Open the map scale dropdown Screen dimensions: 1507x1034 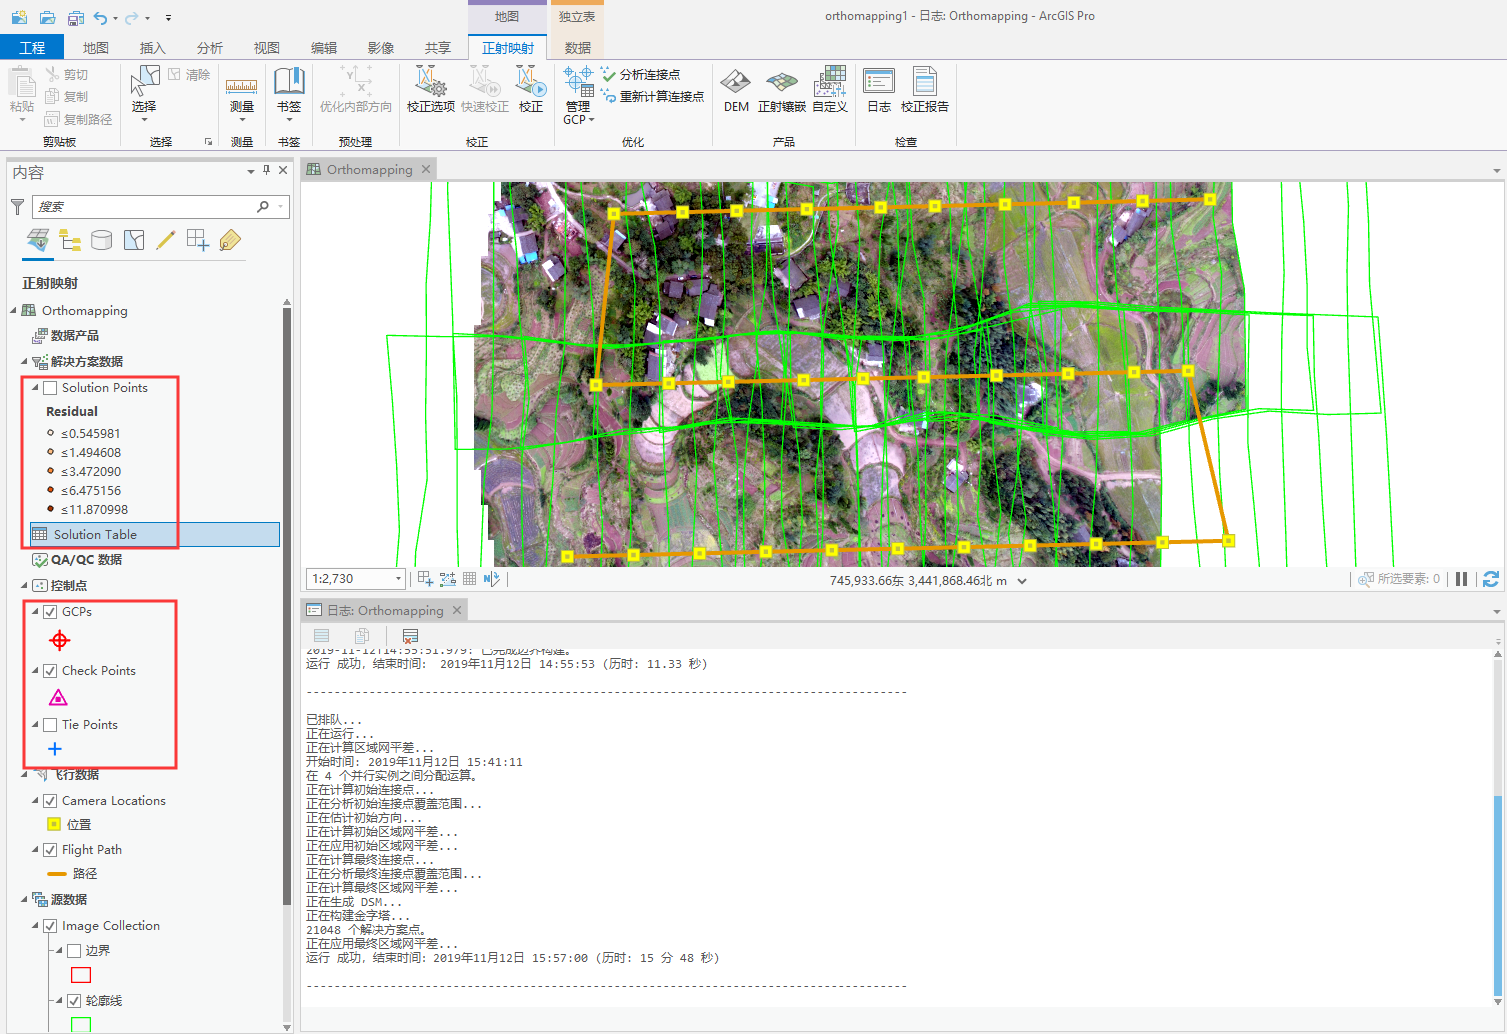(x=397, y=578)
